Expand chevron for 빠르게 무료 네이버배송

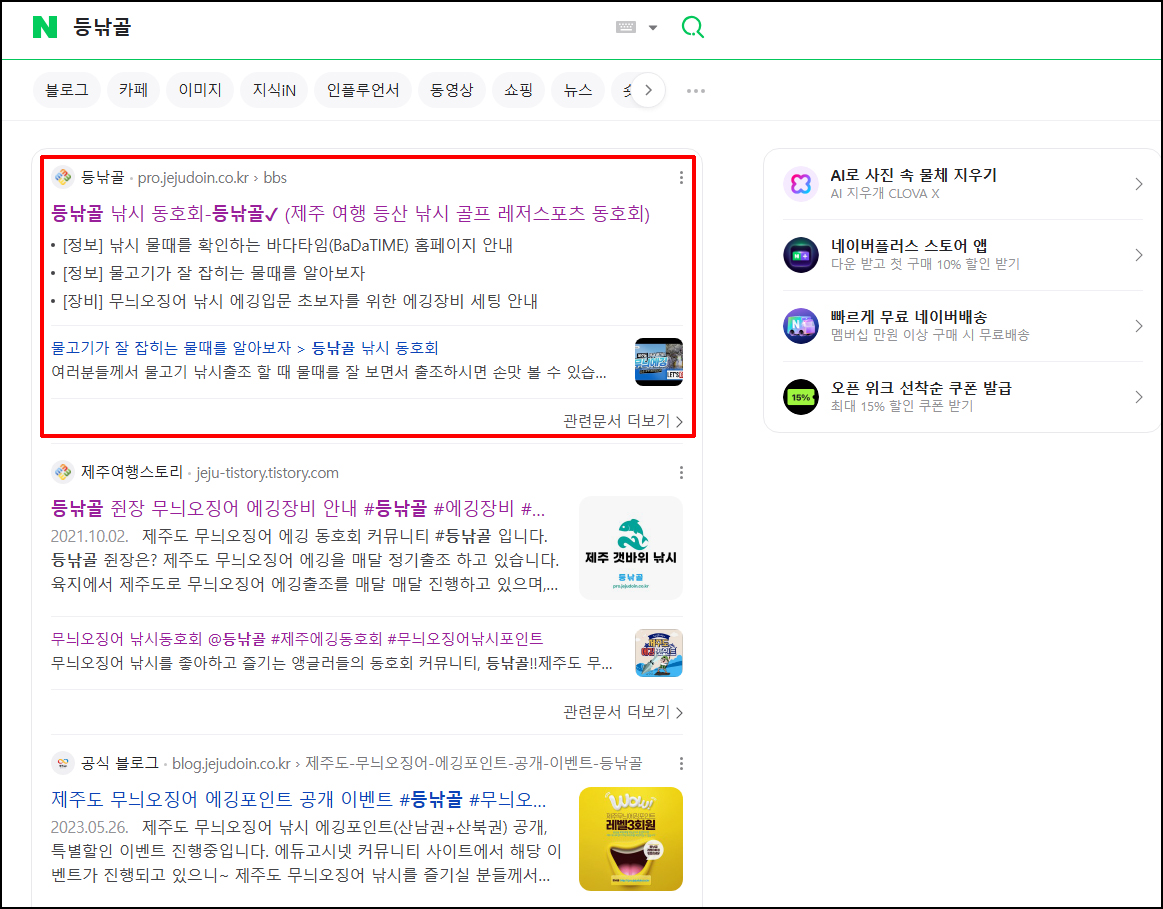pos(1139,326)
